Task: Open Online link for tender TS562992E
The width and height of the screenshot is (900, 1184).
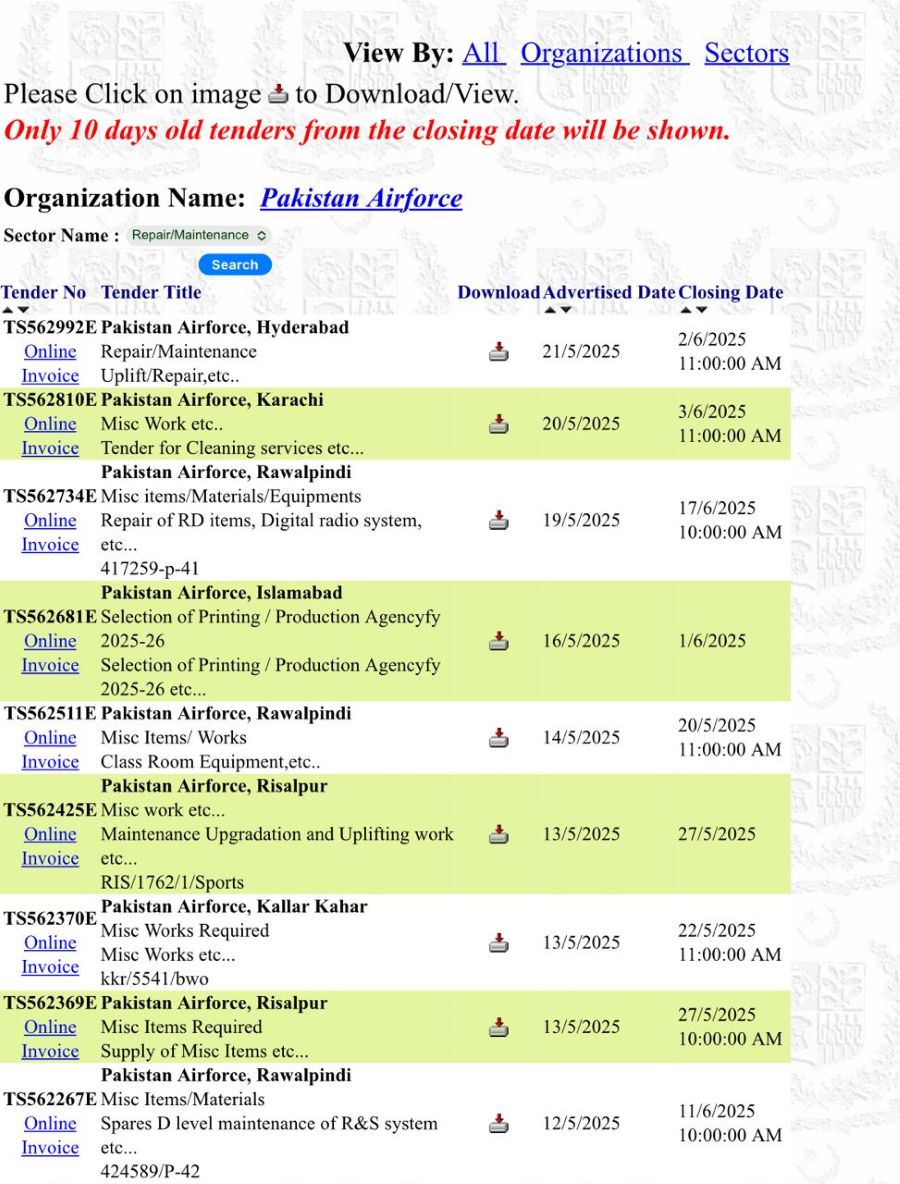Action: click(x=50, y=352)
